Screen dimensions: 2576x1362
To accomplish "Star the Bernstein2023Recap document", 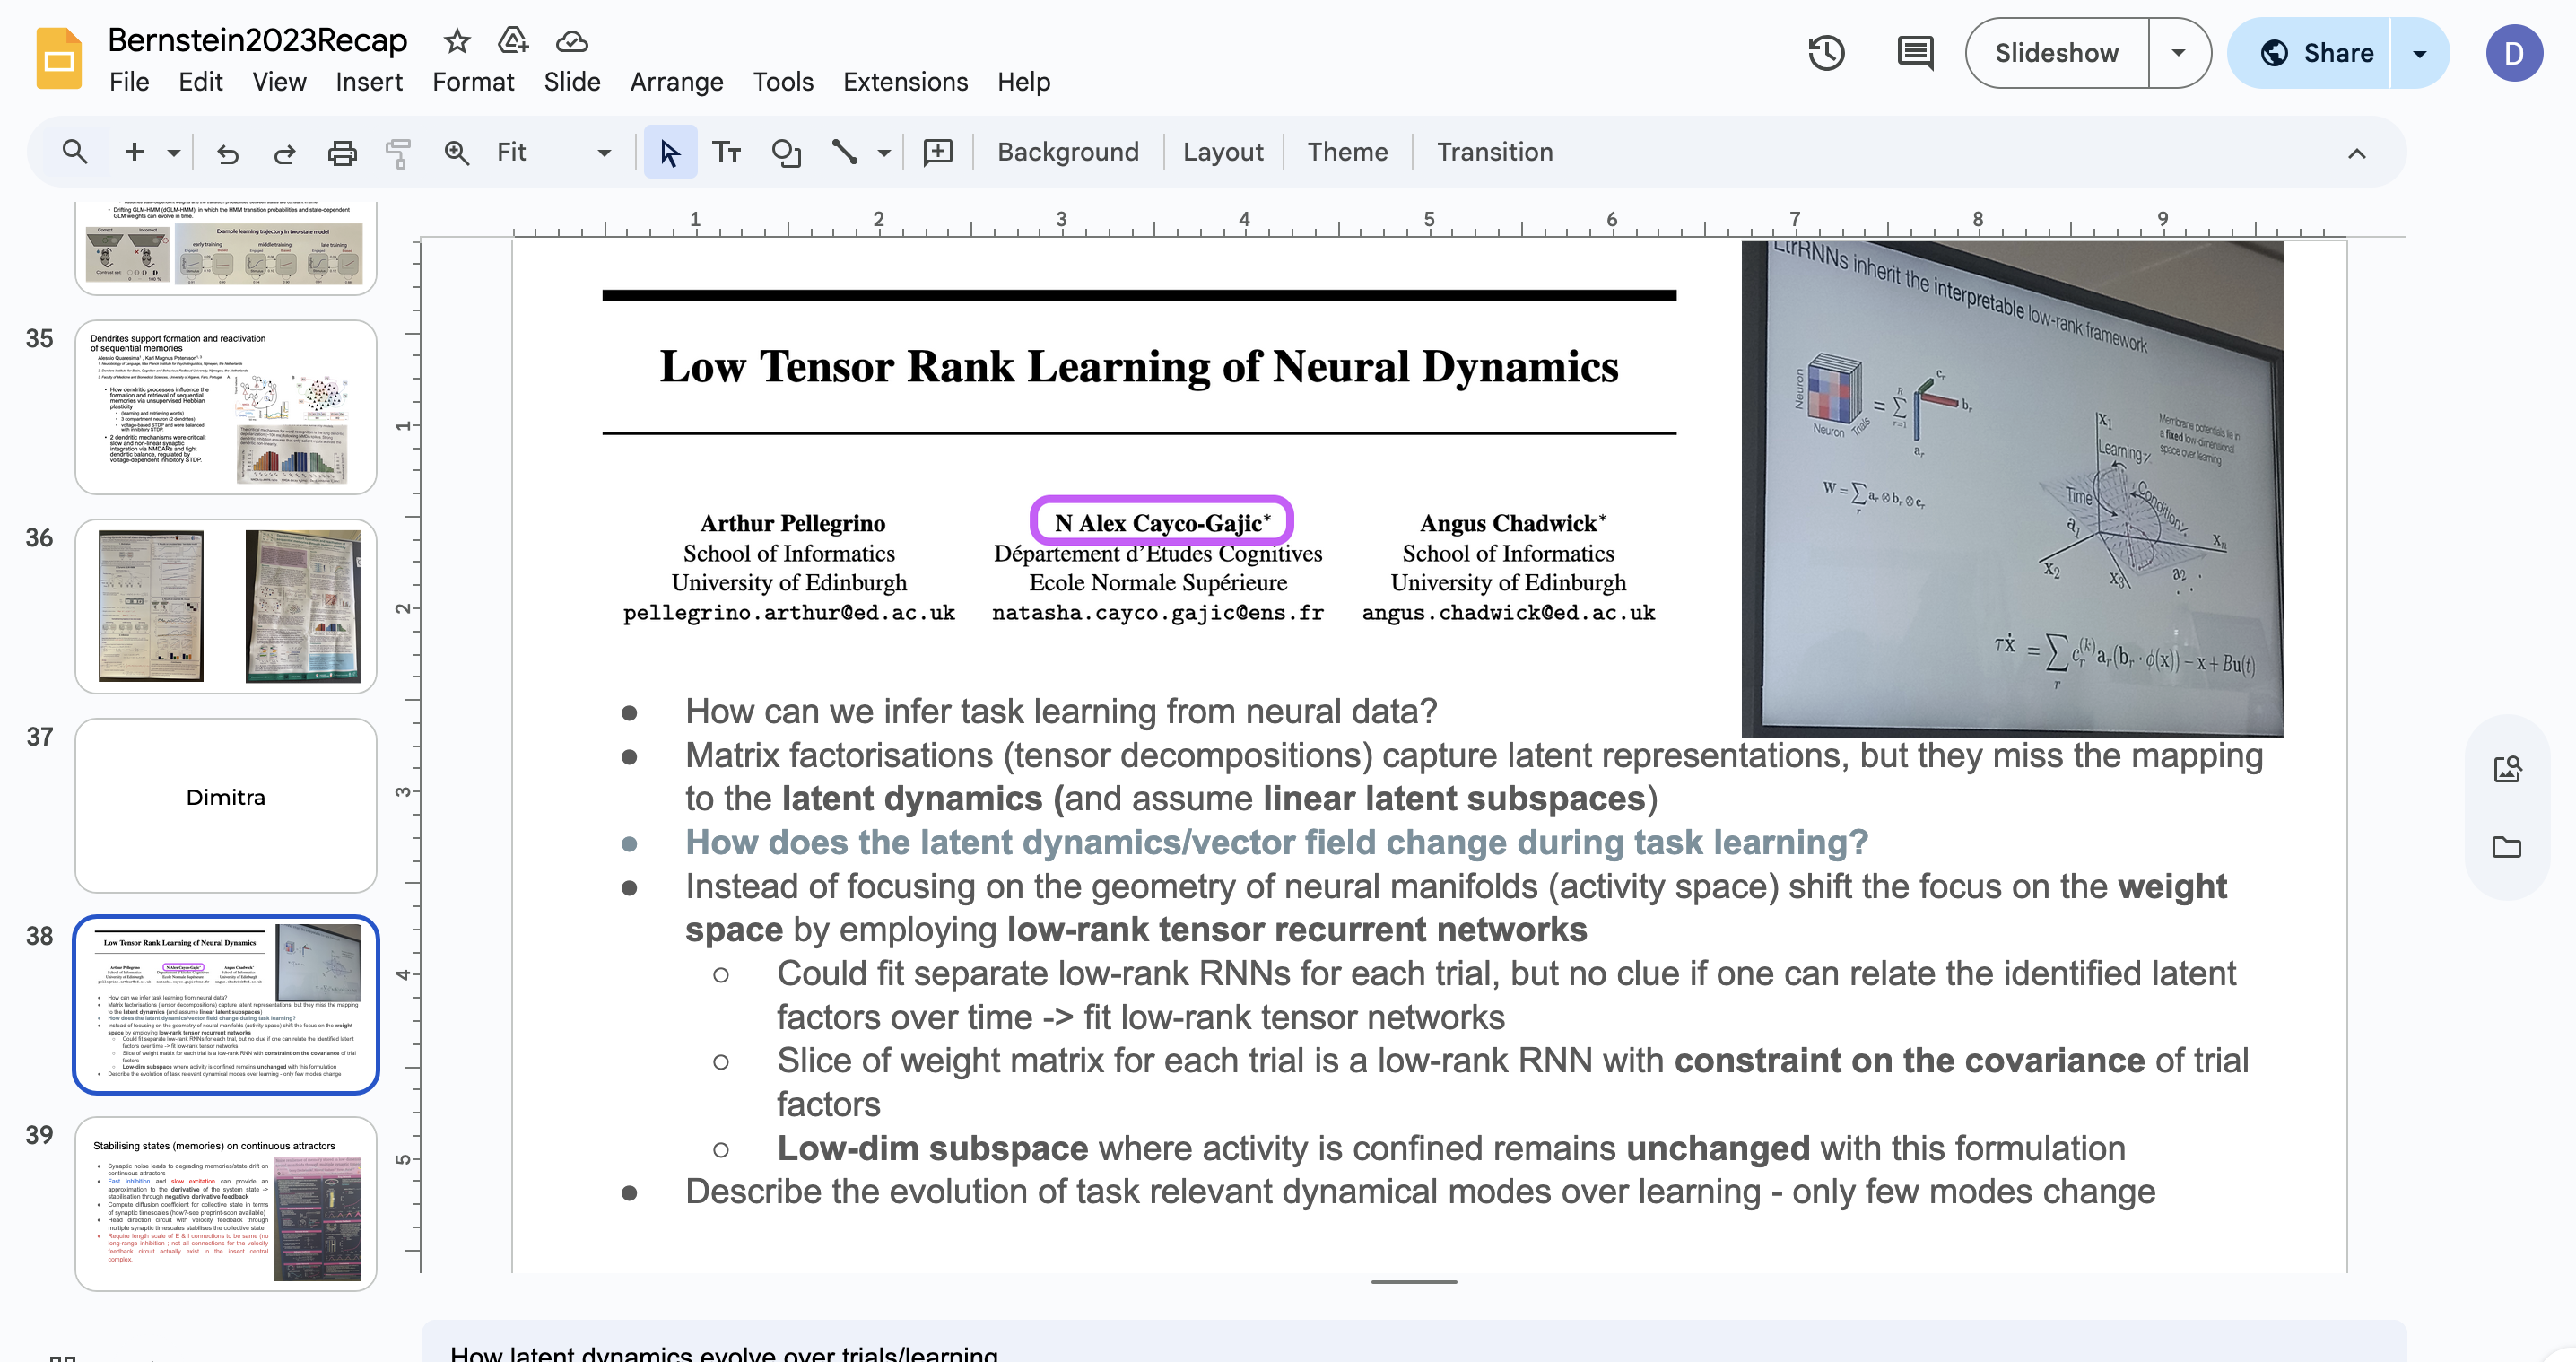I will click(x=457, y=41).
